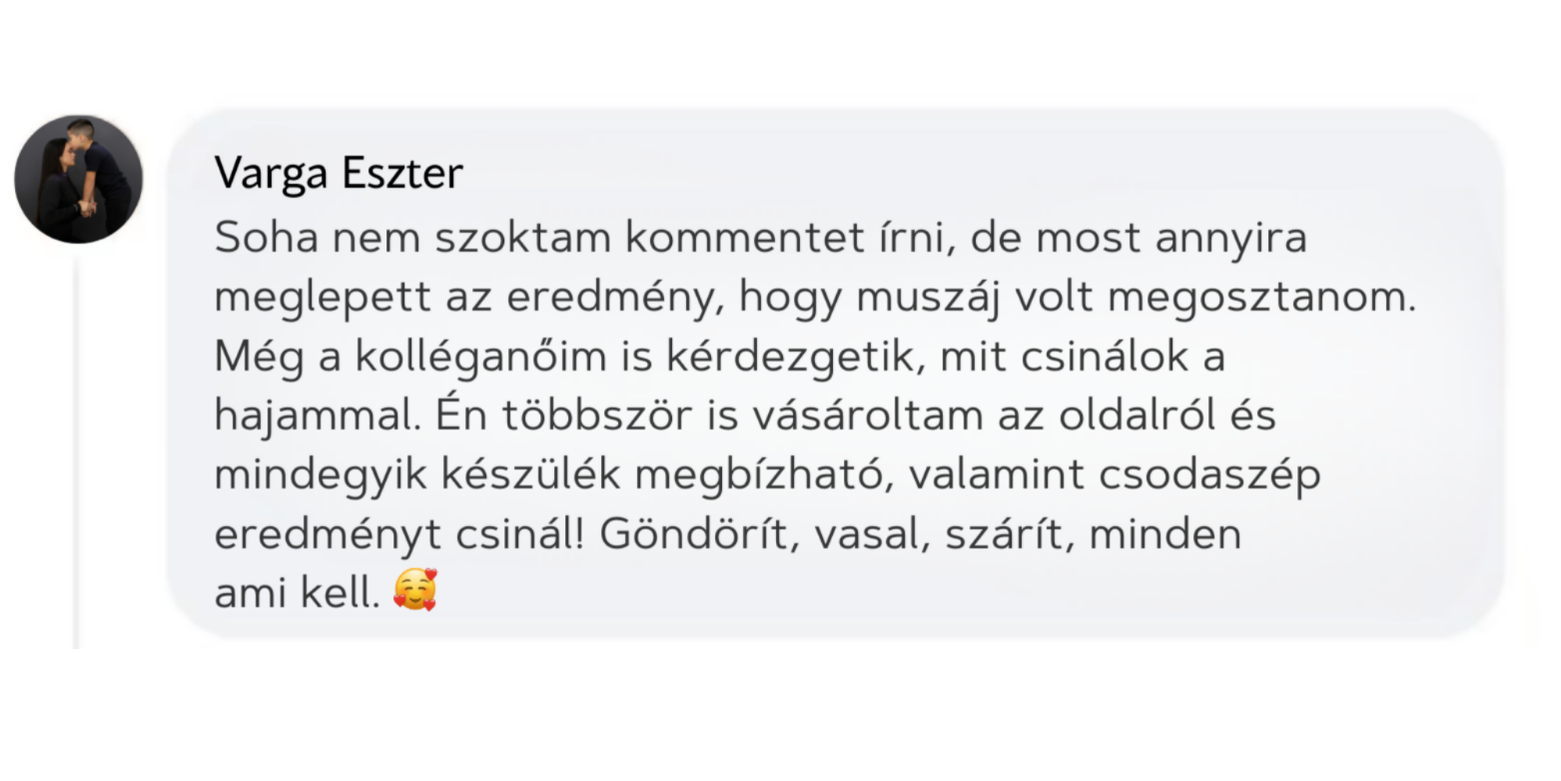The height and width of the screenshot is (781, 1561).
Task: Click the word "csodaszép" in the comment
Action: point(1209,475)
